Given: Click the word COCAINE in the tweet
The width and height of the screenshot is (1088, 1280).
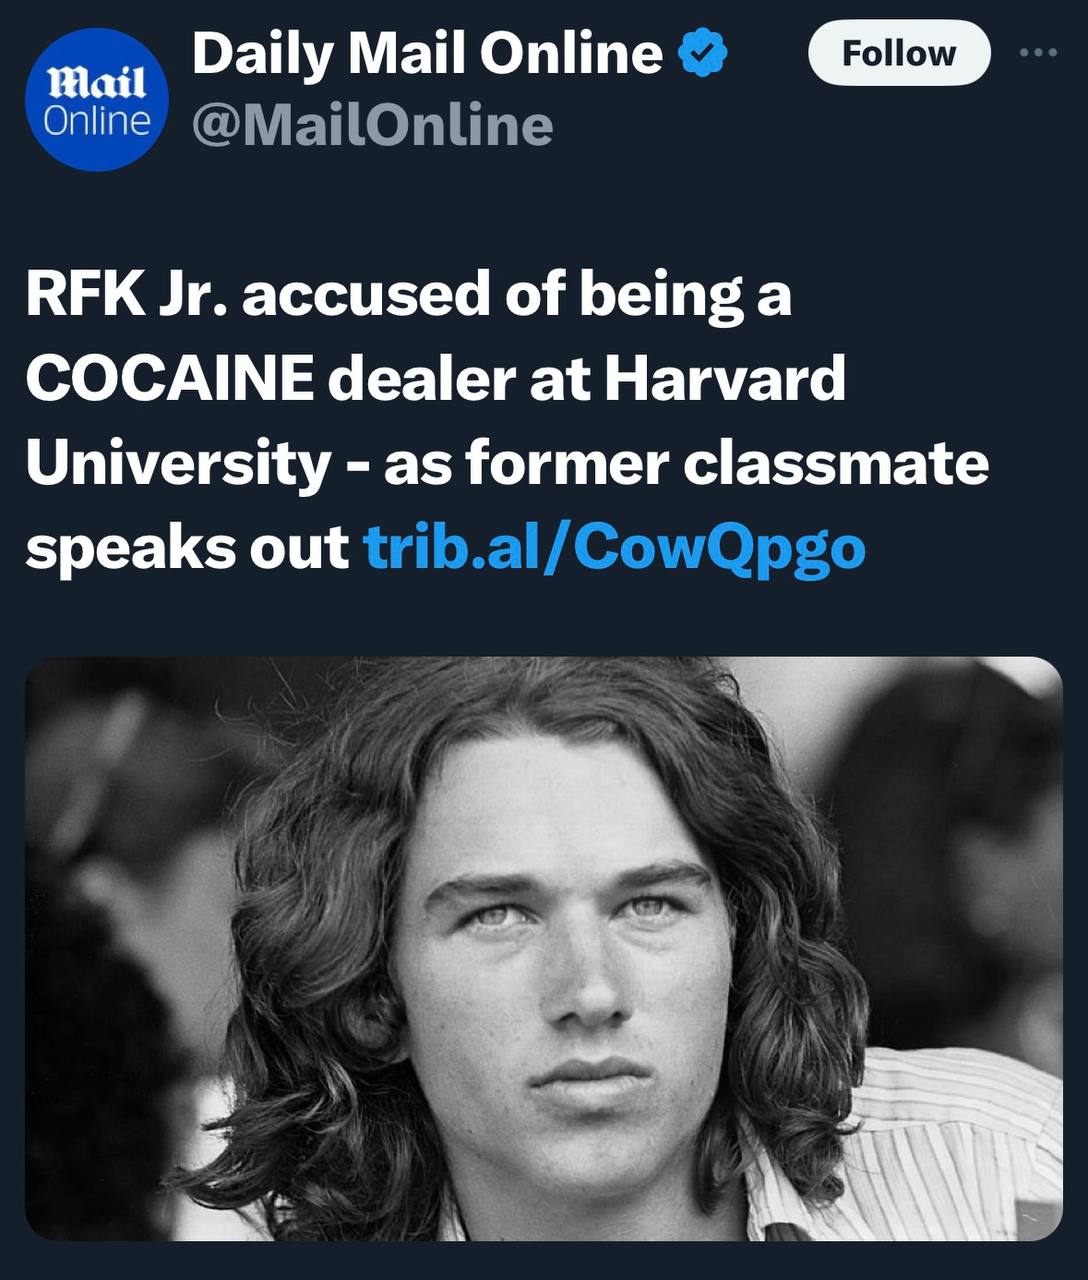Looking at the screenshot, I should tap(169, 380).
